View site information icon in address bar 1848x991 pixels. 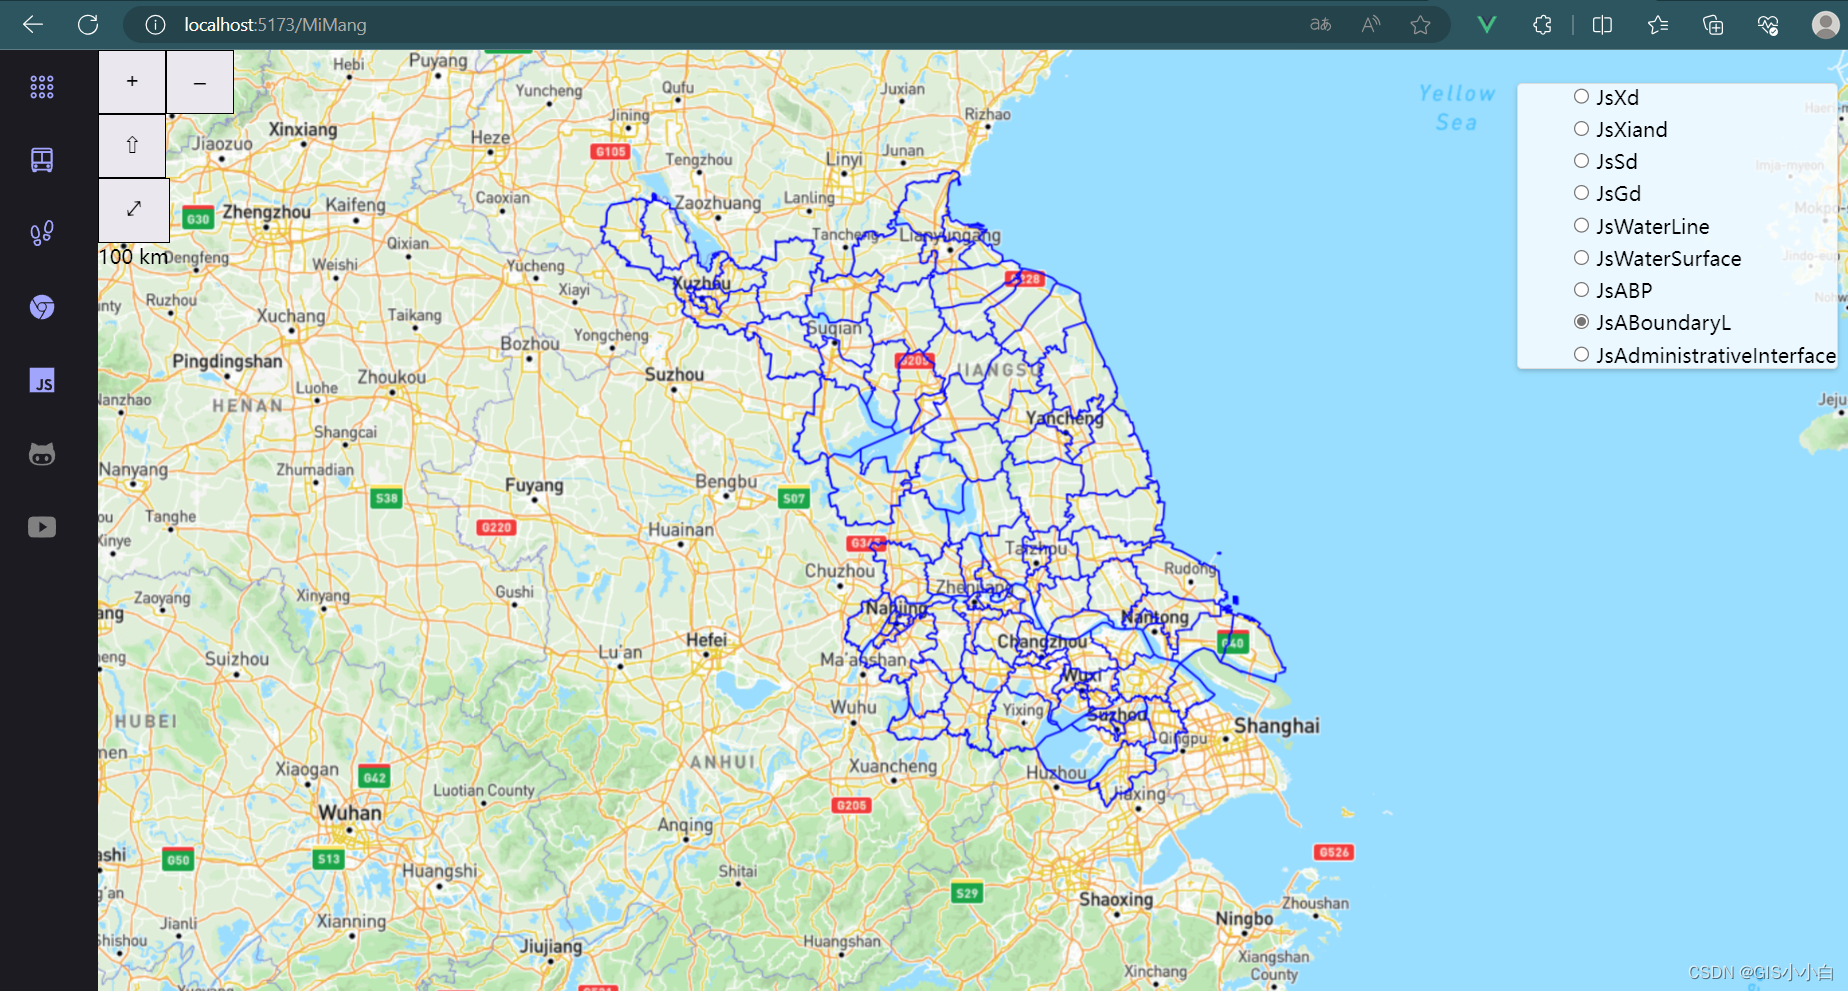(x=155, y=25)
